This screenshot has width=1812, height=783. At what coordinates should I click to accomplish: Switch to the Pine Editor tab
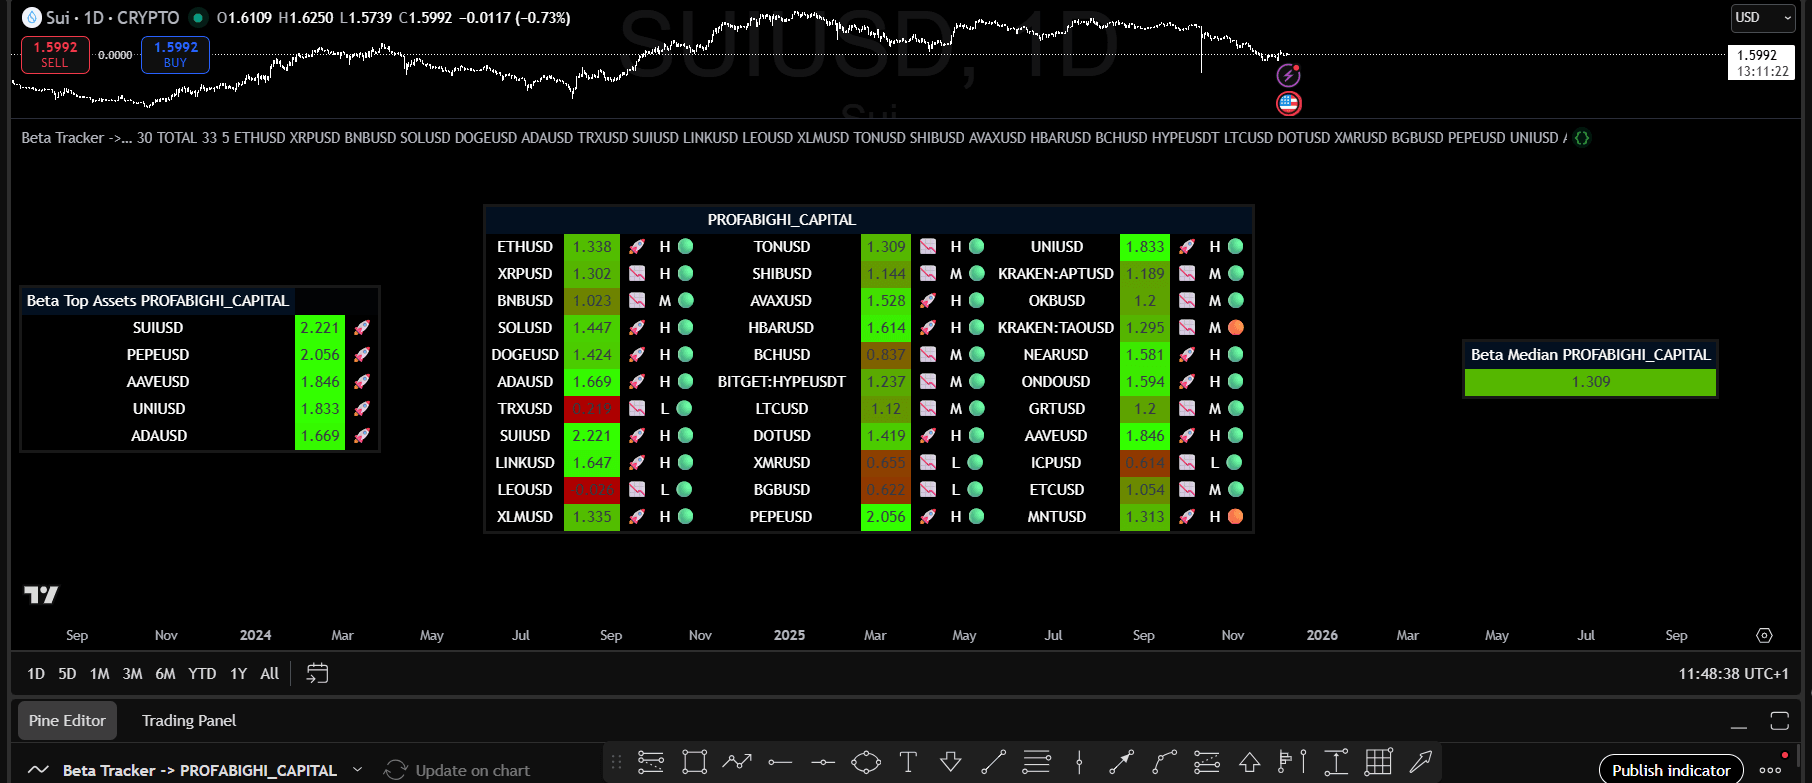(67, 721)
